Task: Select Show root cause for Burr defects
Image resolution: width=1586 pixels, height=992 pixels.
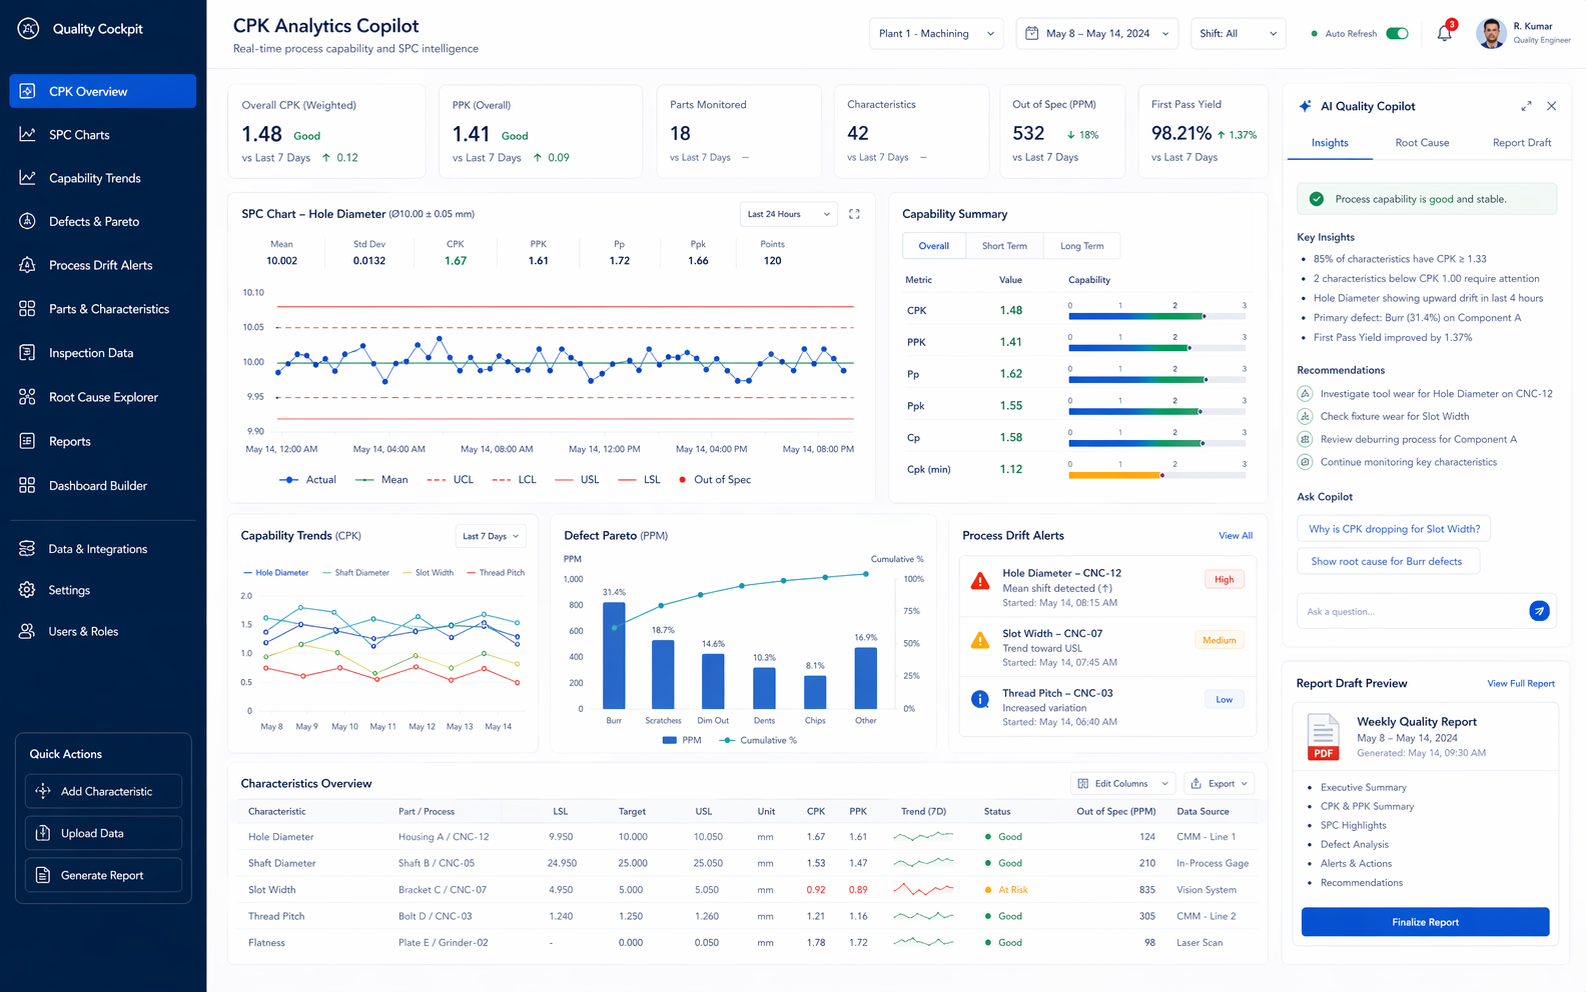Action: pyautogui.click(x=1388, y=561)
